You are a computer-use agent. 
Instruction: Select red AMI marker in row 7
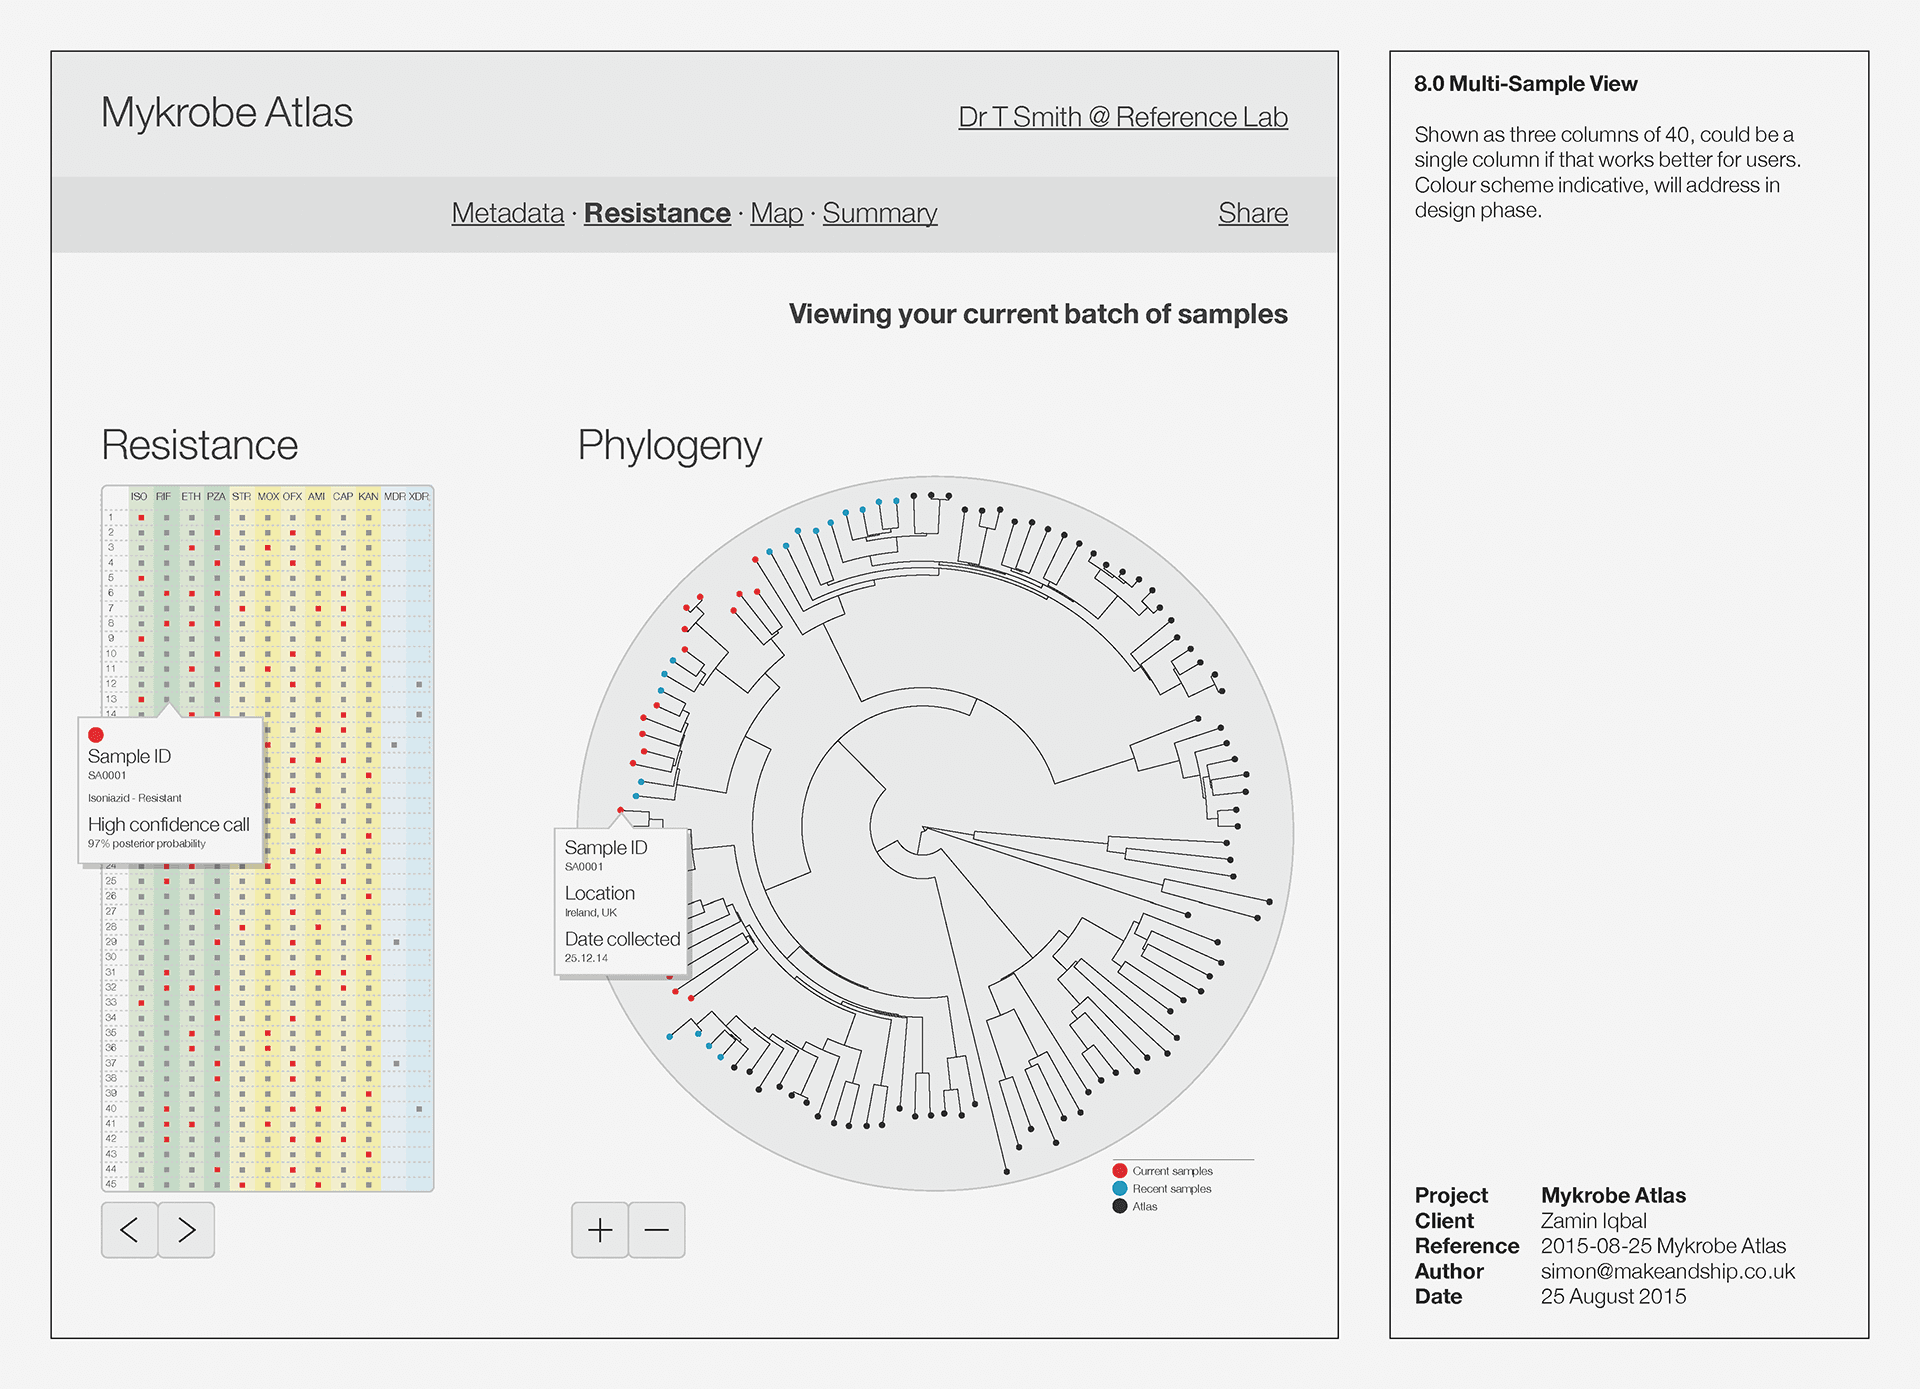click(318, 608)
